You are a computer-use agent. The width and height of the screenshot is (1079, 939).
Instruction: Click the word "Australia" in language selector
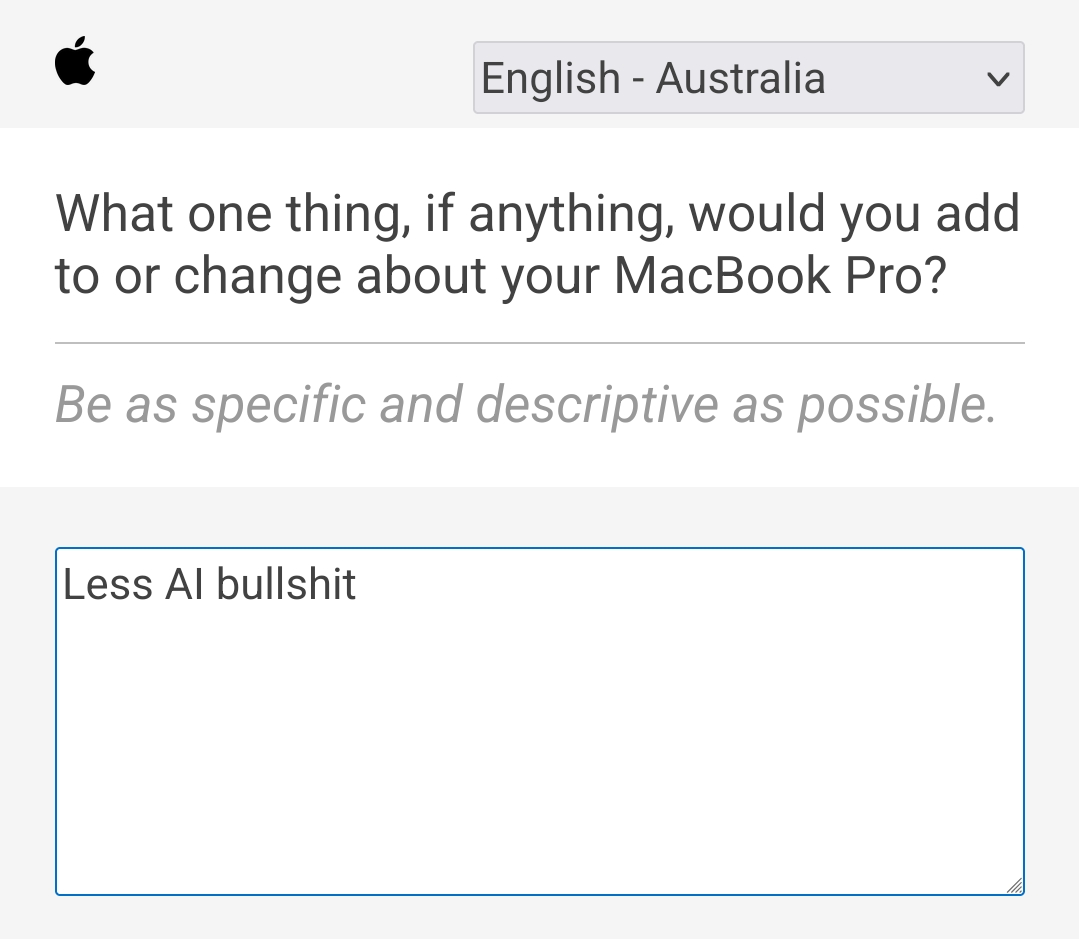tap(740, 78)
